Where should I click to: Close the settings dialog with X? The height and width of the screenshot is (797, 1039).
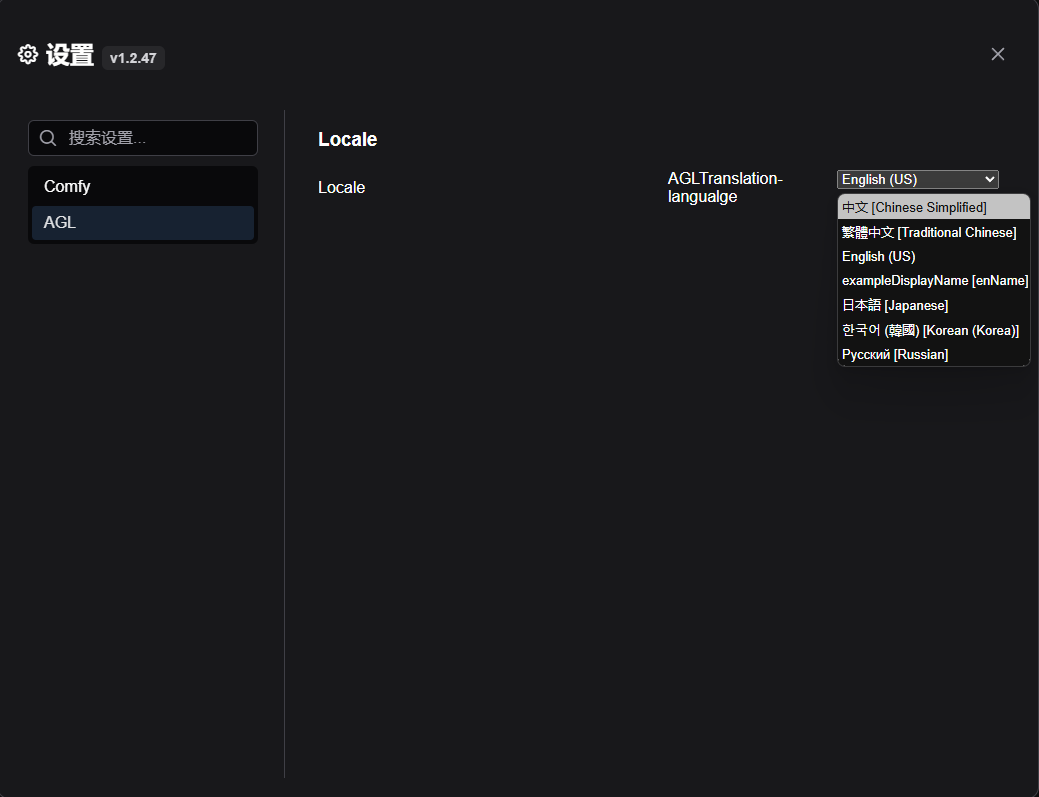[x=997, y=54]
